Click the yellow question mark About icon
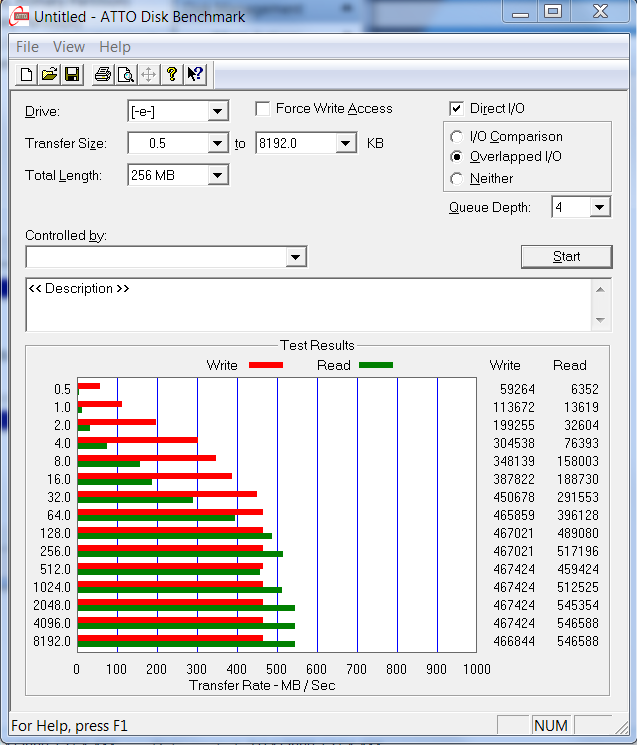 (x=172, y=74)
